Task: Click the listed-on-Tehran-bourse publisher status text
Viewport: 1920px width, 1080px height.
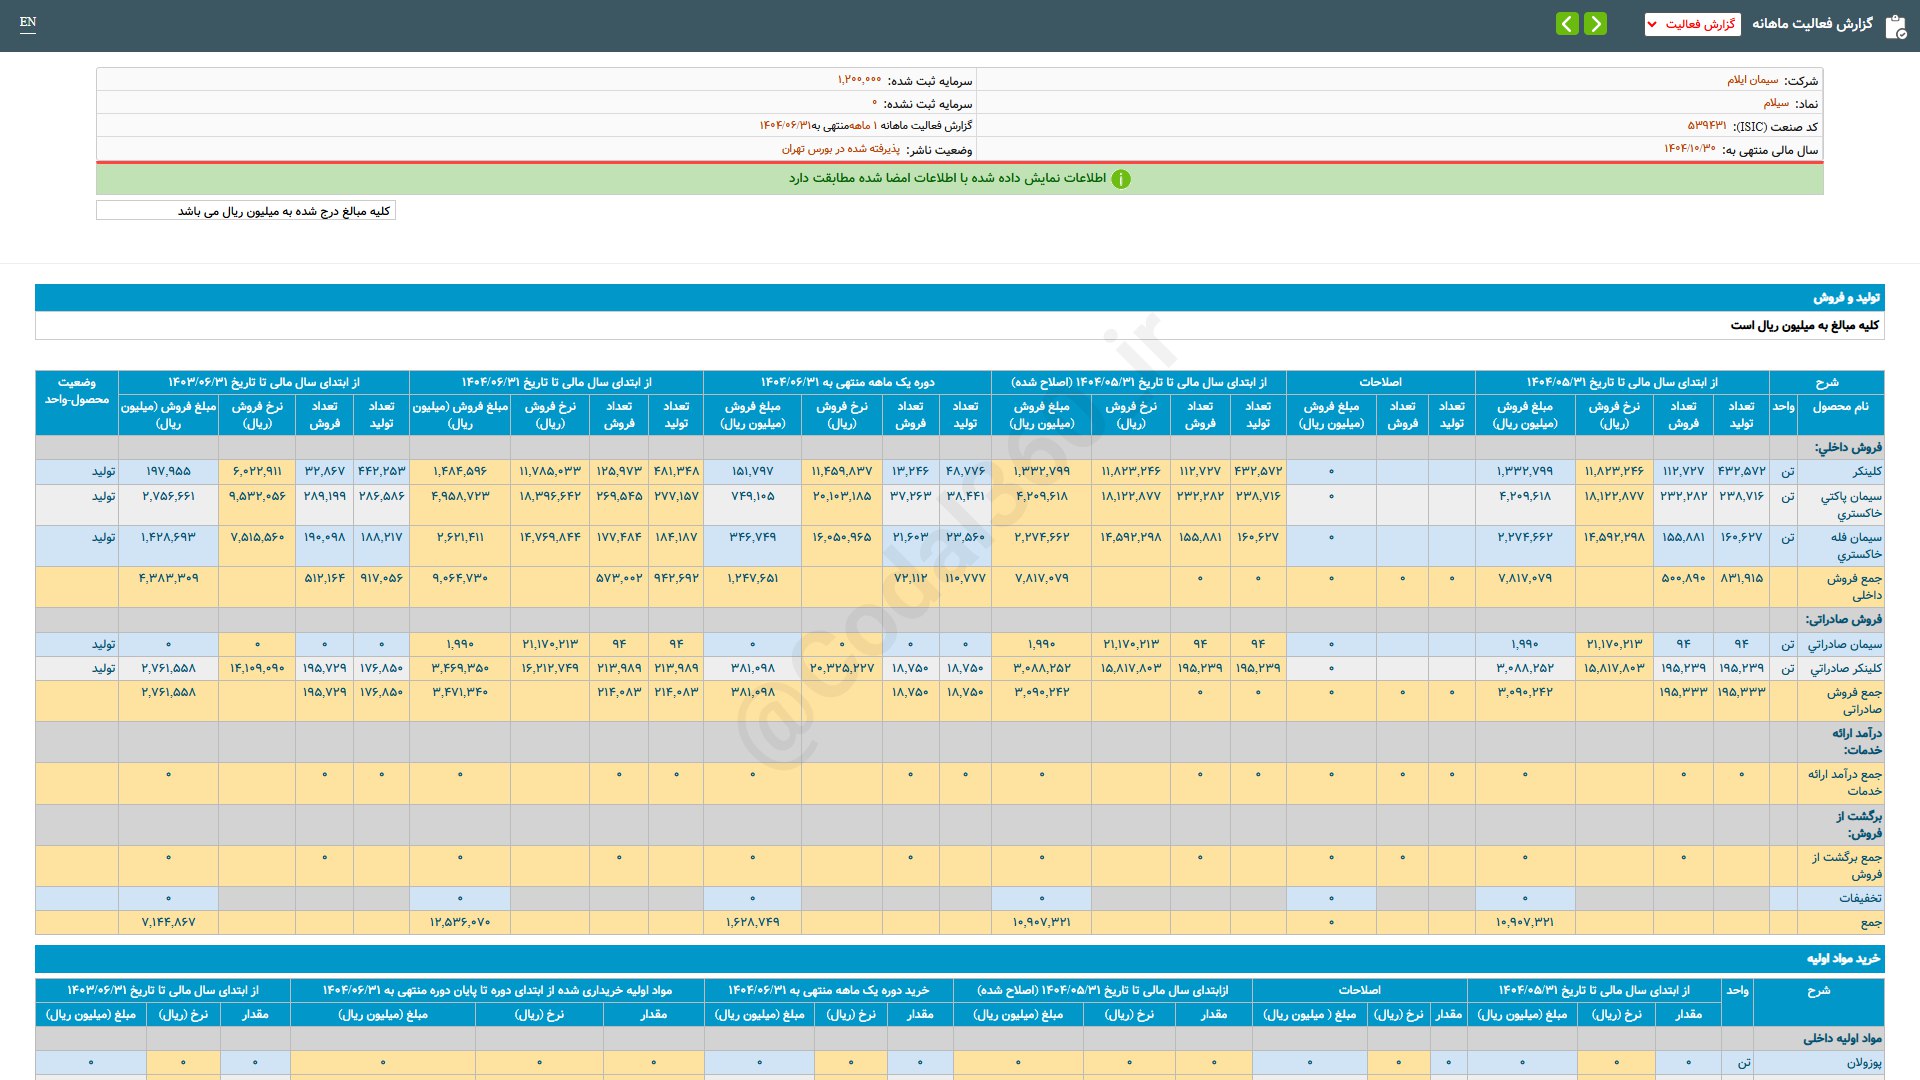Action: (x=840, y=149)
